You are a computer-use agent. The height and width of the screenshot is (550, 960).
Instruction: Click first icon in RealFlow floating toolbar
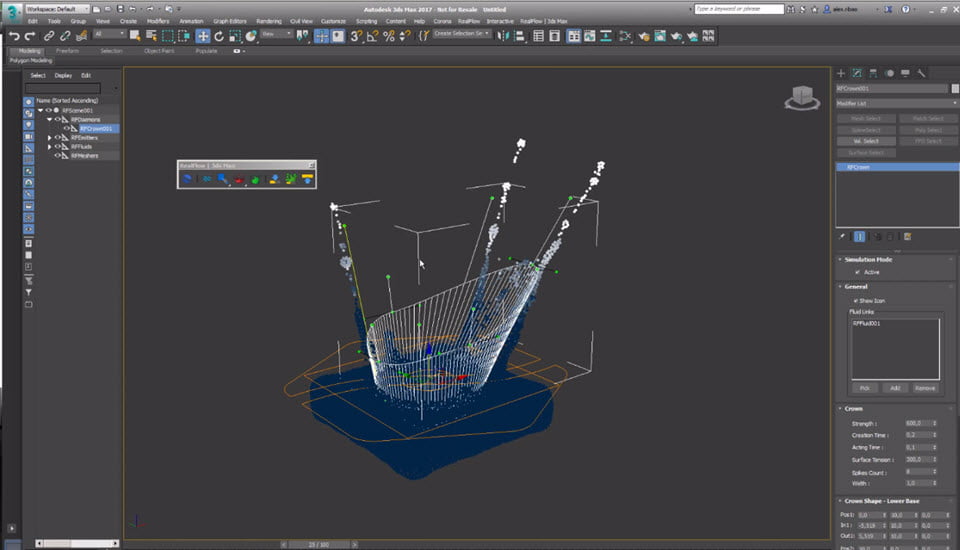[187, 179]
